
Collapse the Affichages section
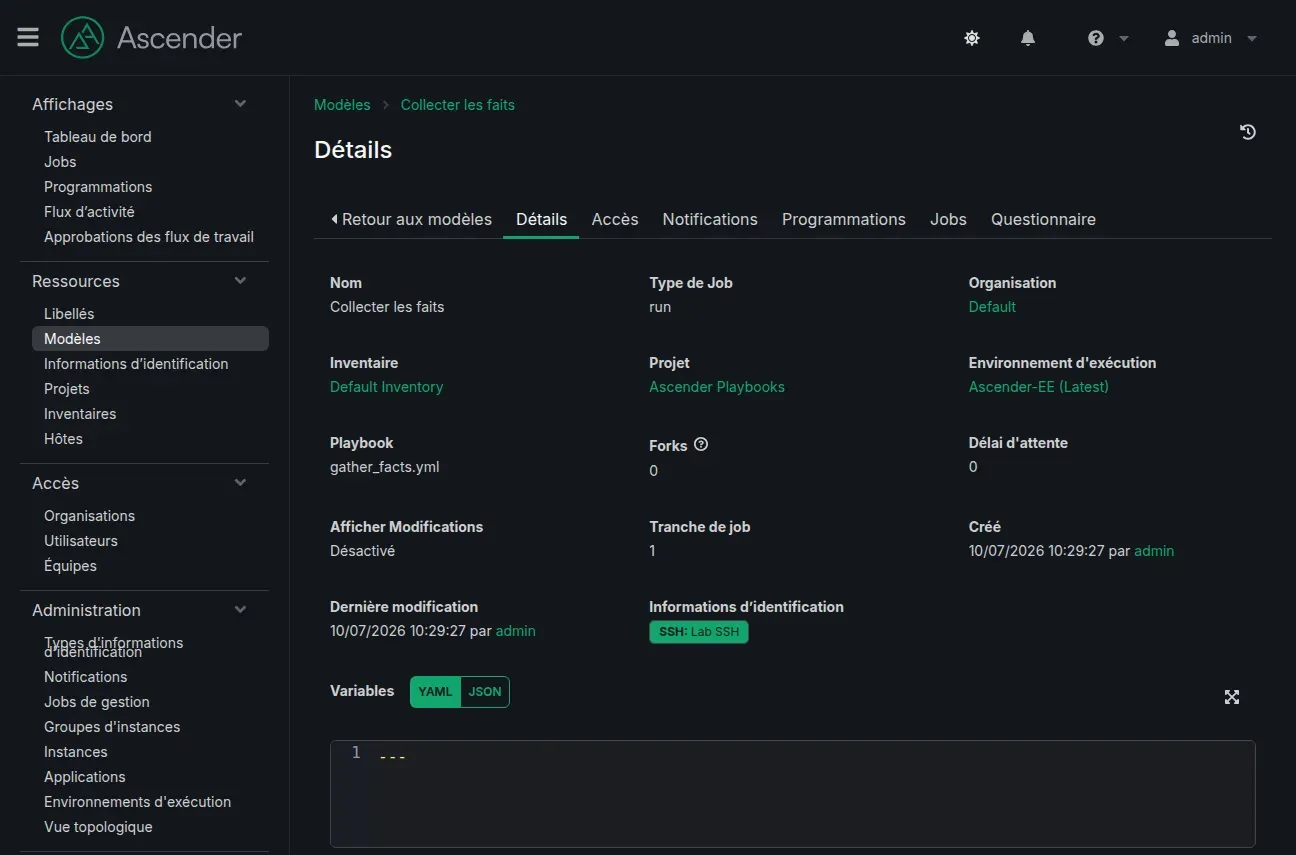pyautogui.click(x=240, y=104)
